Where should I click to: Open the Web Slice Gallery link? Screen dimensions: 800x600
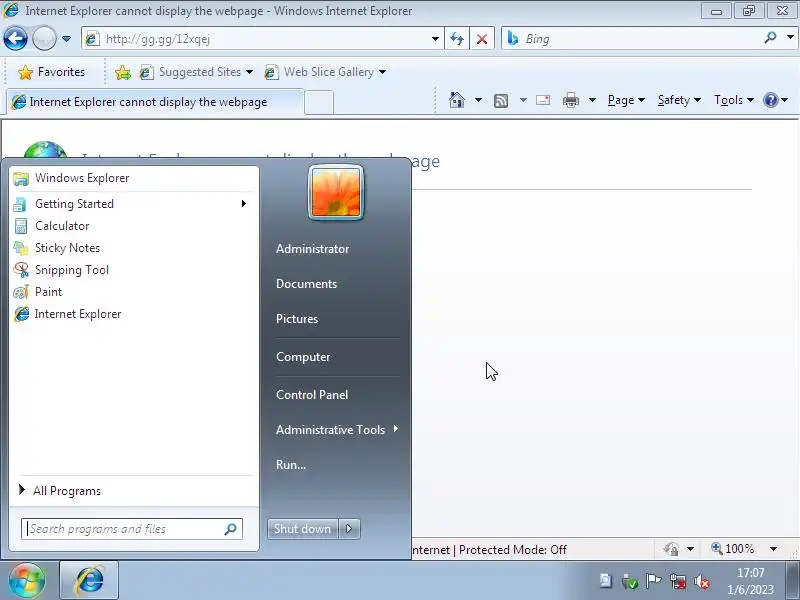point(325,72)
